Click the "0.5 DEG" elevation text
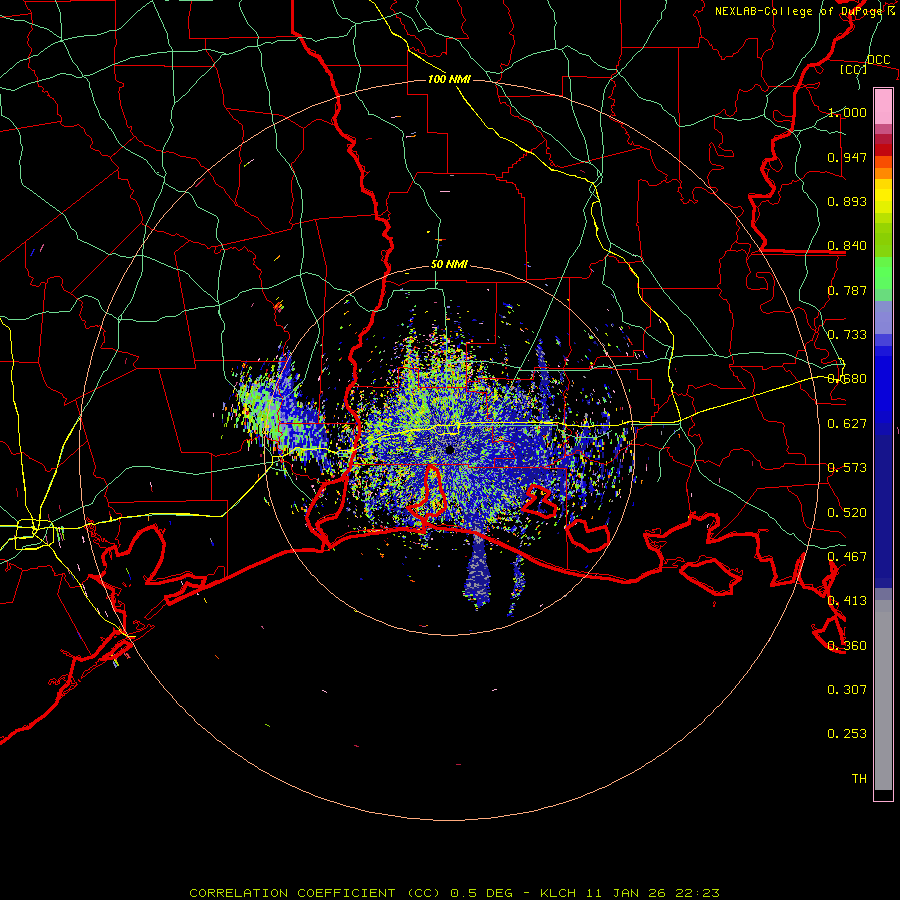This screenshot has height=900, width=900. pyautogui.click(x=481, y=893)
